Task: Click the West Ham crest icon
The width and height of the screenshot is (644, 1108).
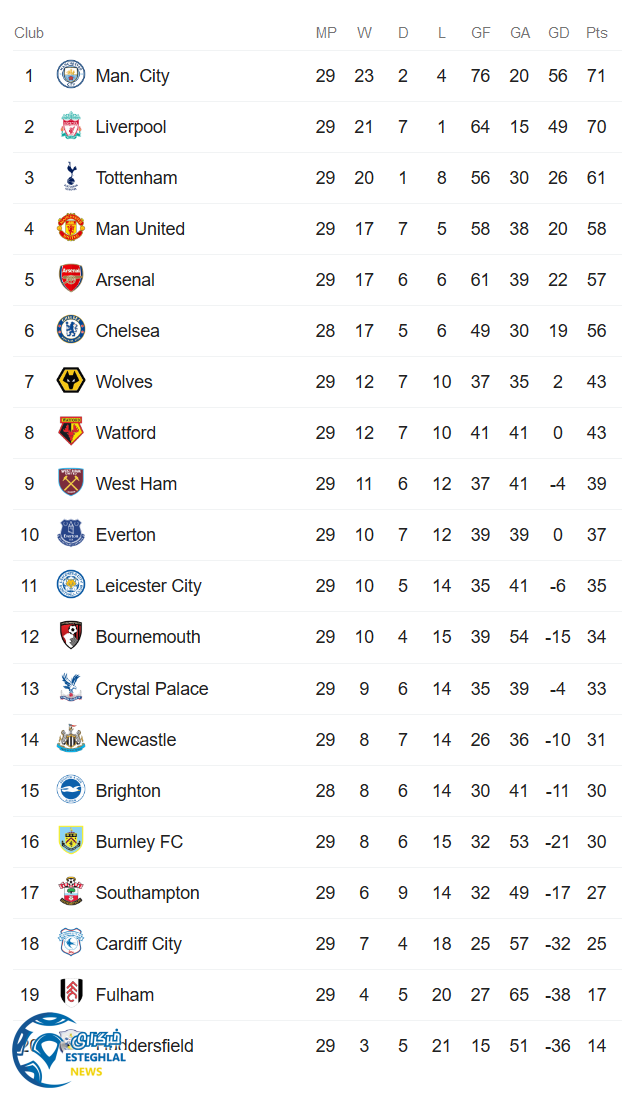Action: click(x=71, y=484)
